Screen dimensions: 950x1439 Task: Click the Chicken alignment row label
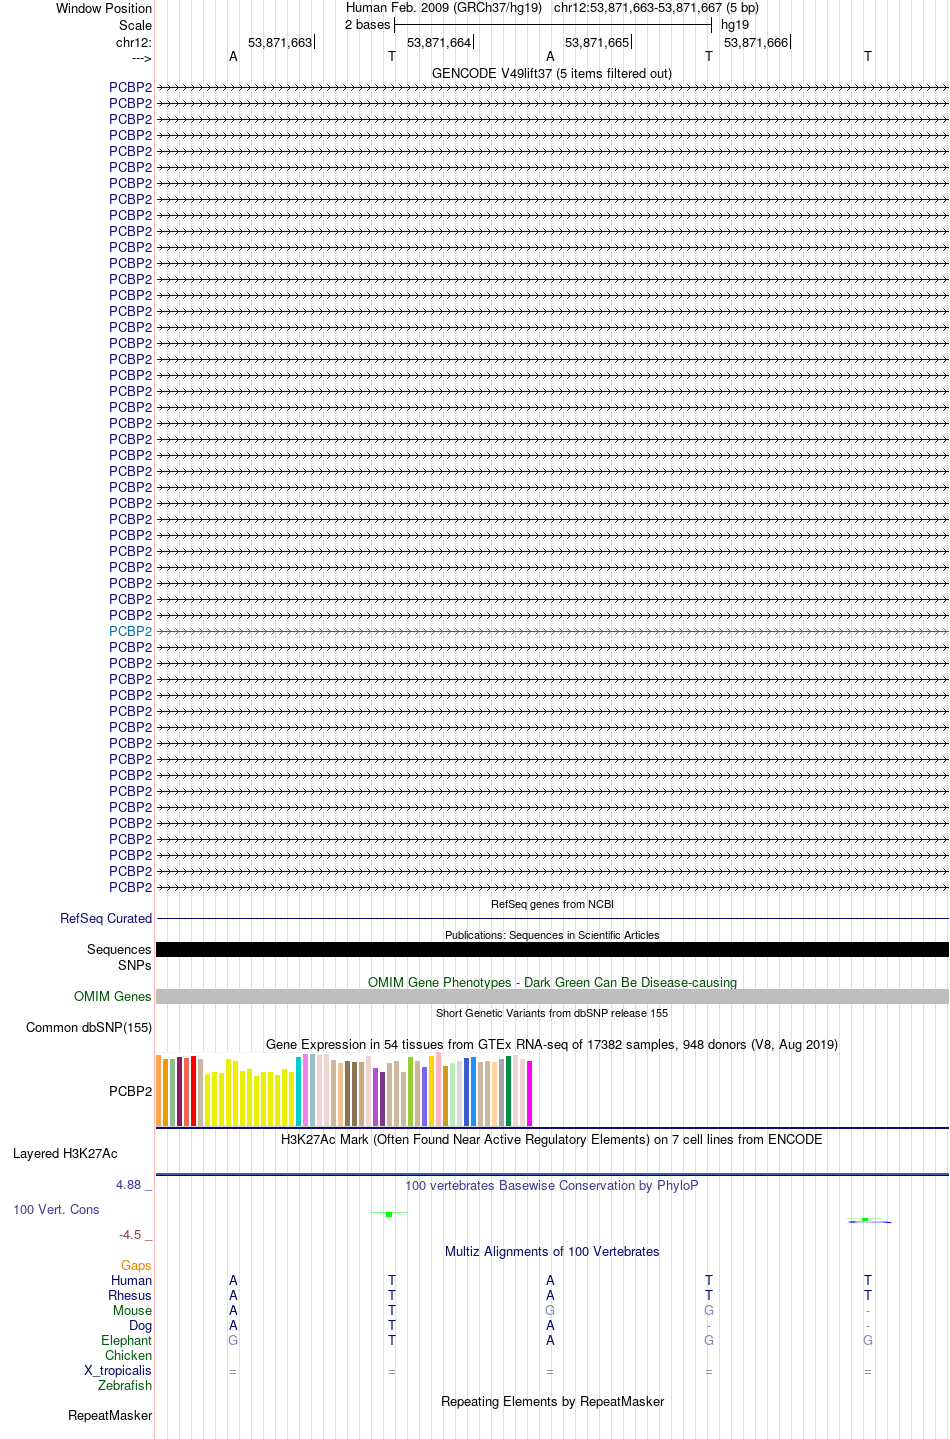tap(129, 1355)
